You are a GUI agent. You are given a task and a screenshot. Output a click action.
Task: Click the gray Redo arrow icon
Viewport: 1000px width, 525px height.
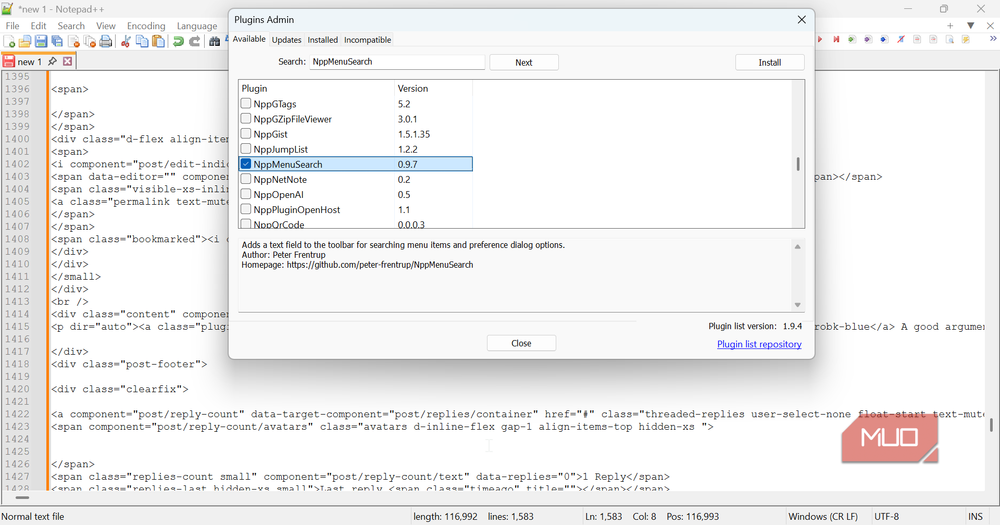coord(195,41)
